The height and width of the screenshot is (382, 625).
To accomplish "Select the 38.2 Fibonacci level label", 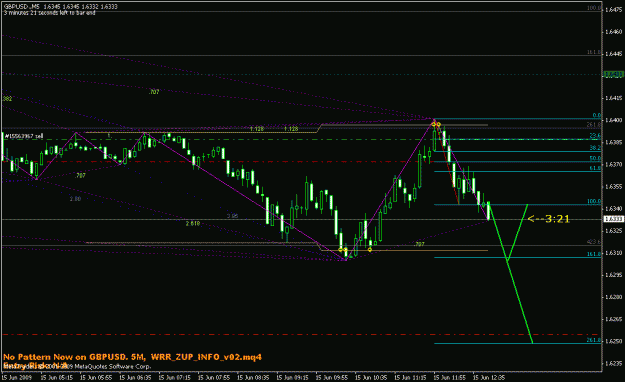I will (595, 148).
